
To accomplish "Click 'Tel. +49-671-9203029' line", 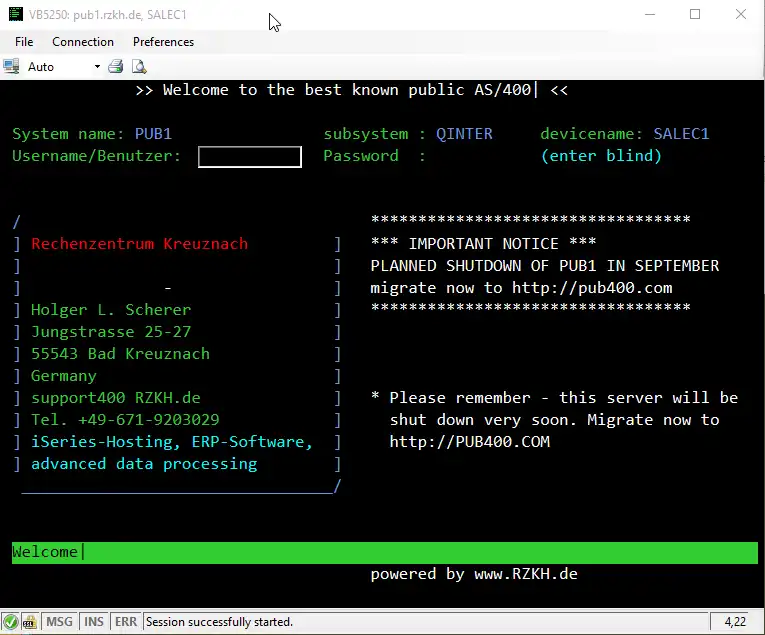I will (x=125, y=420).
